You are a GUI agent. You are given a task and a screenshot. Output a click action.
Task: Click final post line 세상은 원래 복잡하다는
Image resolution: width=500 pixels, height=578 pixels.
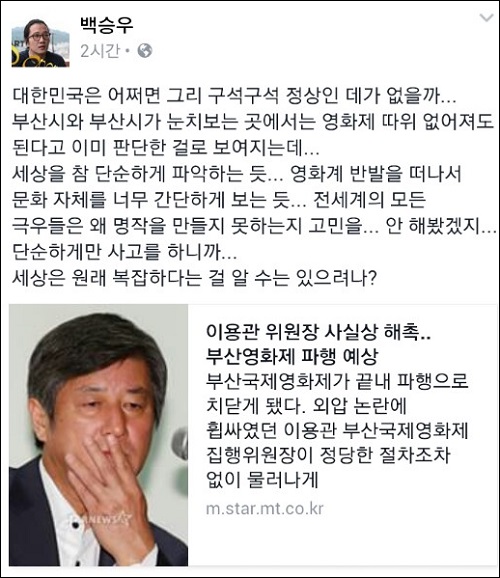194,278
